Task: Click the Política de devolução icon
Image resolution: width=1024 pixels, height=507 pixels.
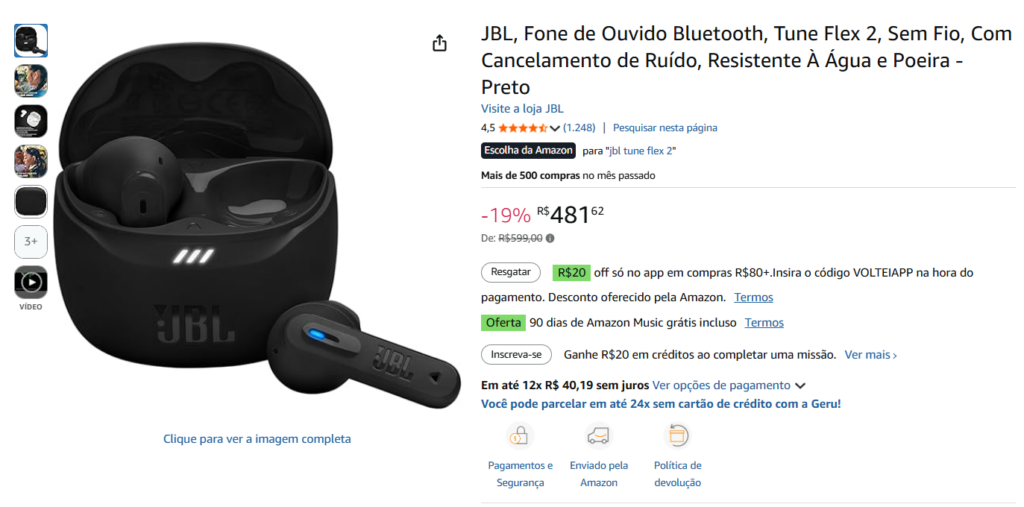Action: click(x=677, y=436)
